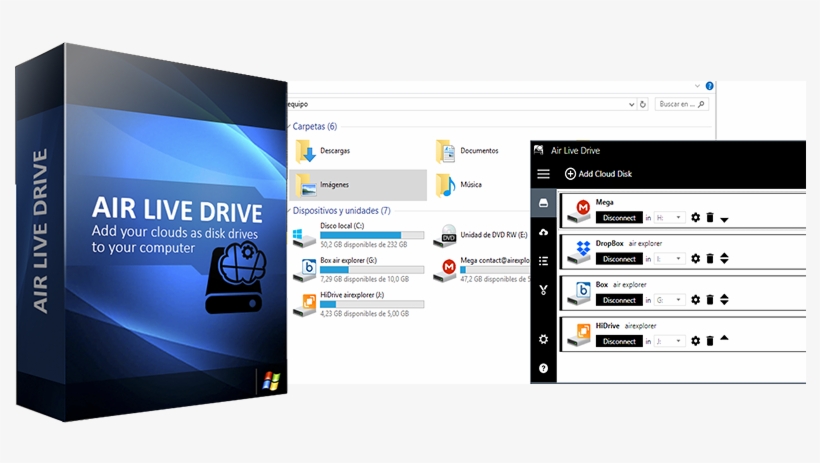Select the Imágenes folder in Explorer

[x=358, y=185]
